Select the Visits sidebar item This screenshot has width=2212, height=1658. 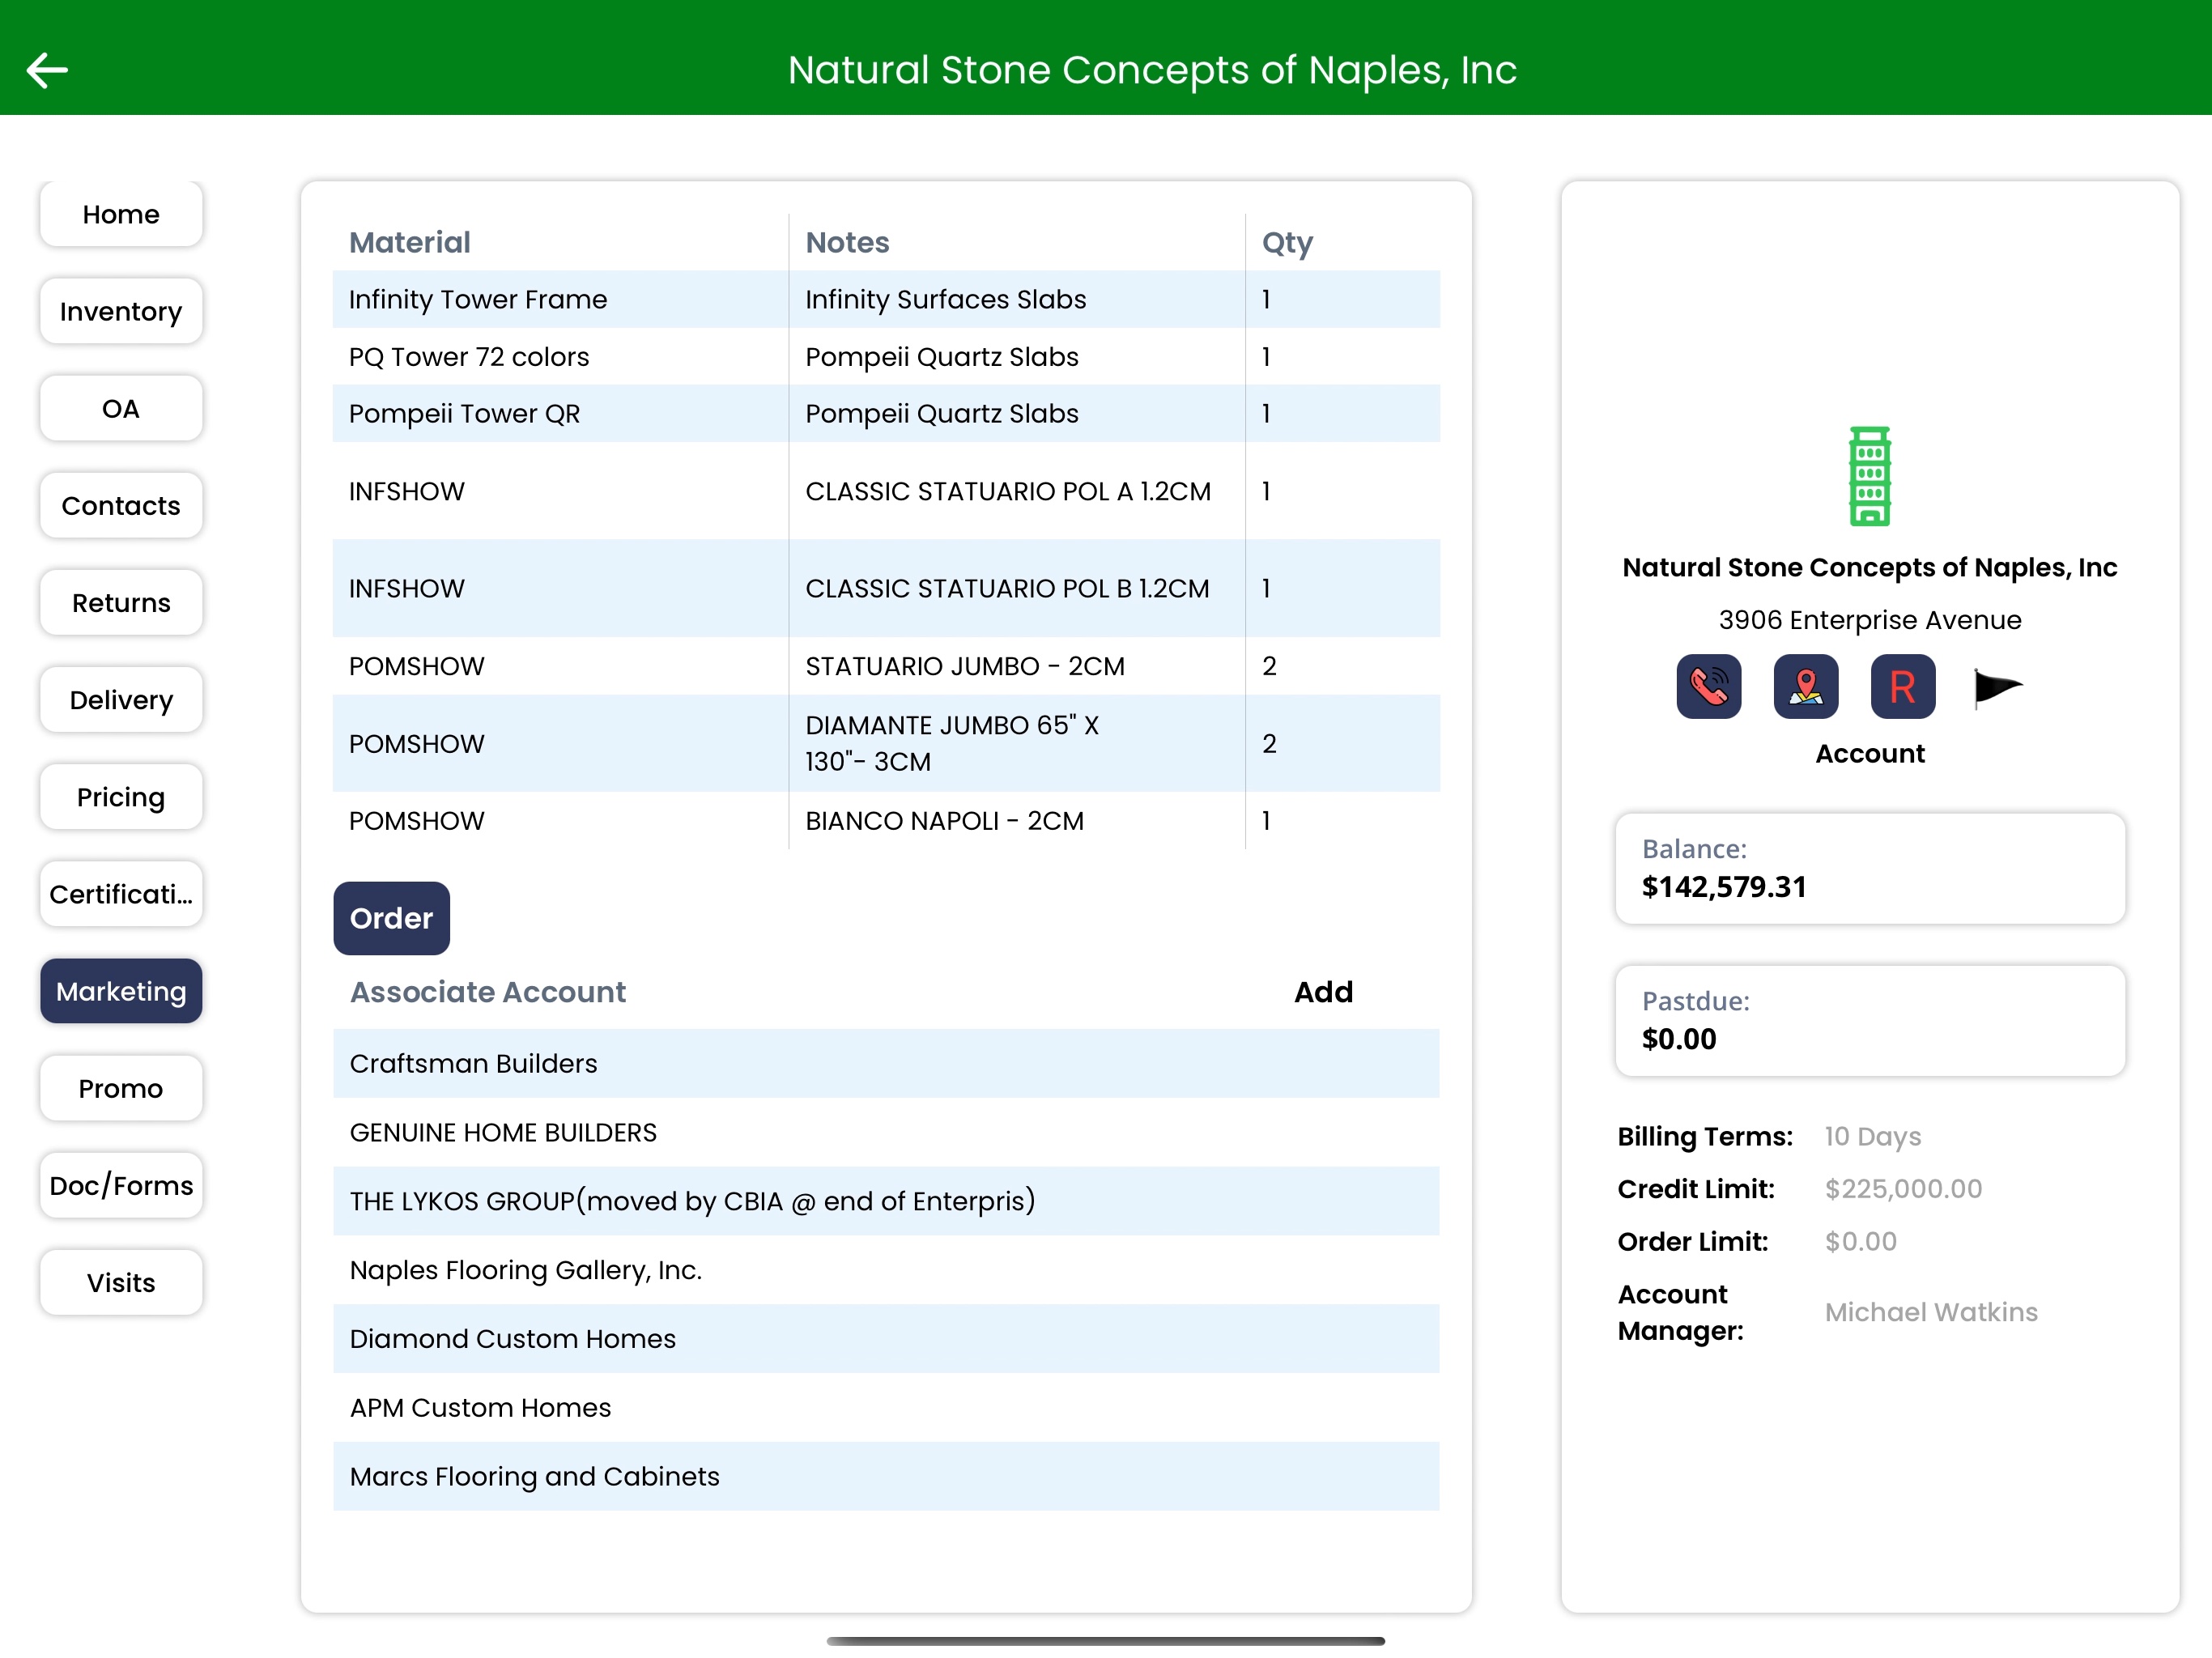[x=121, y=1283]
